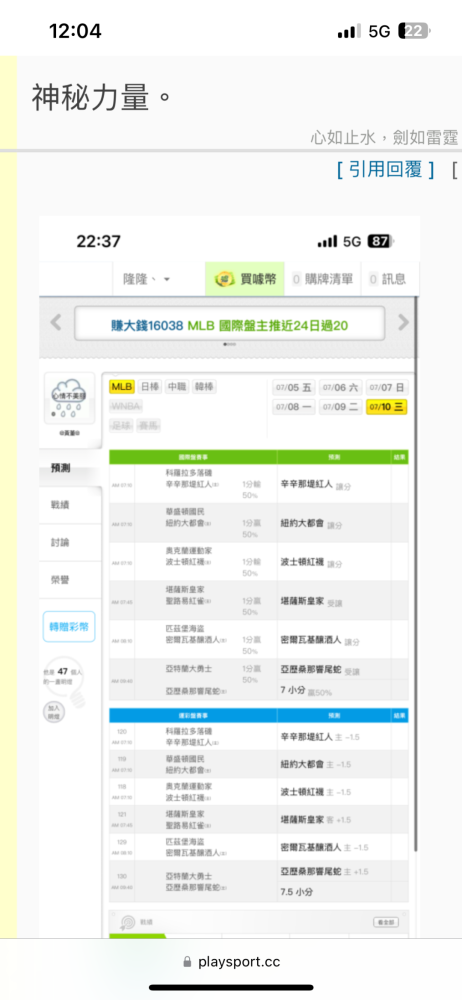Tap 紐約大都會 主 -1.5 in blue table
The image size is (462, 1000).
(x=316, y=764)
